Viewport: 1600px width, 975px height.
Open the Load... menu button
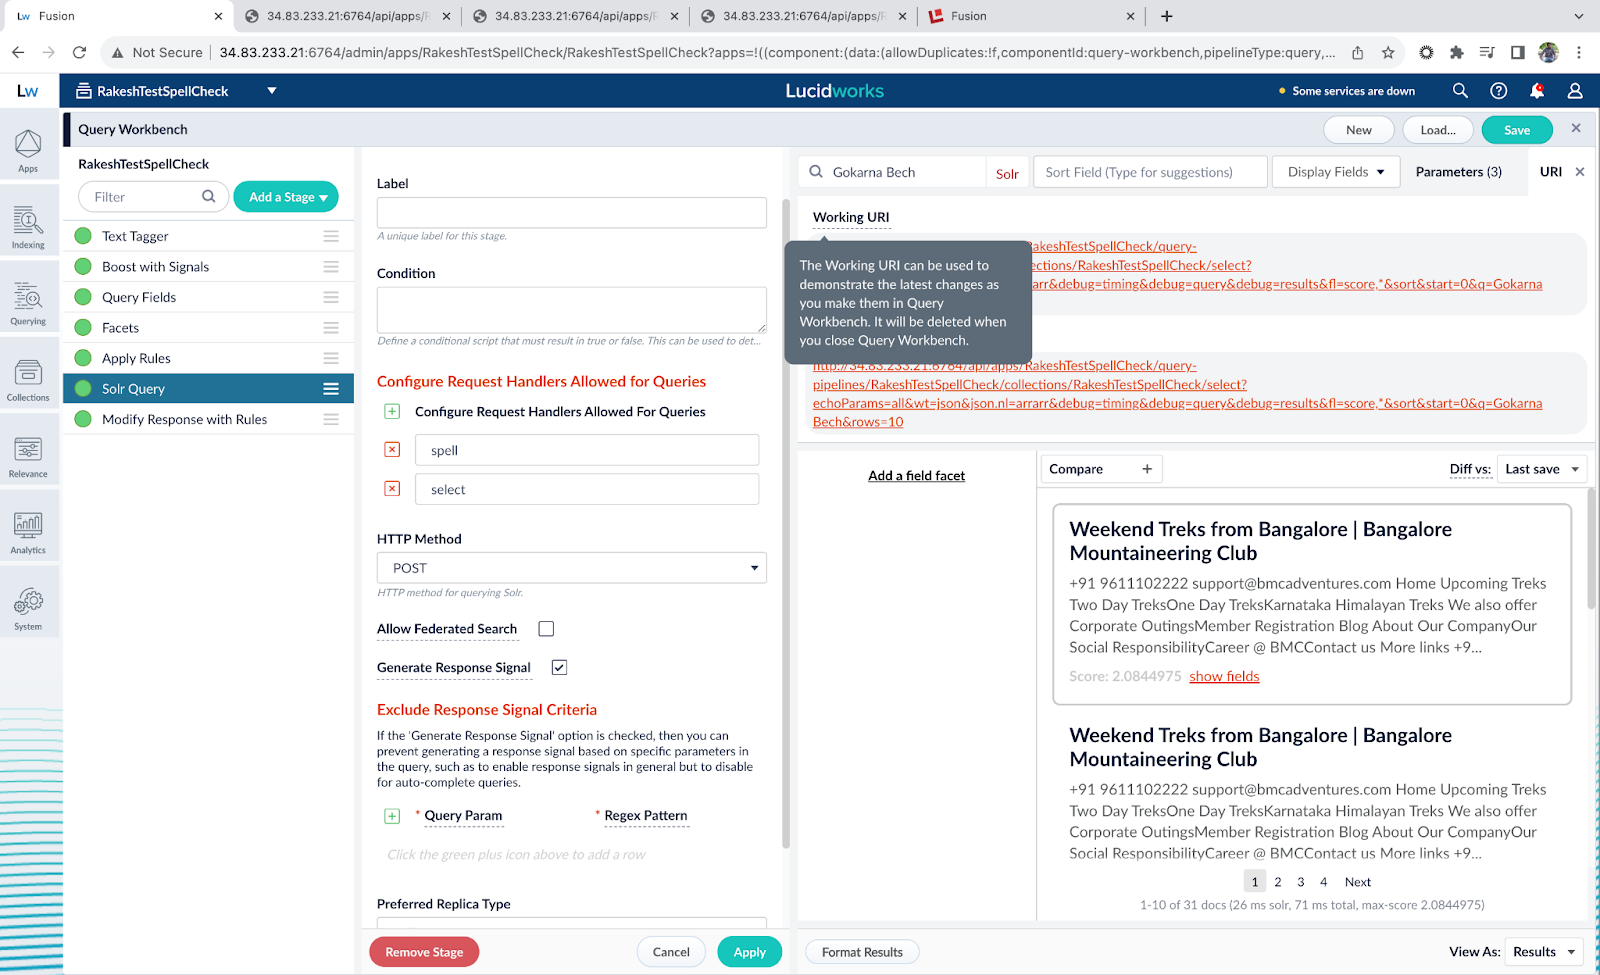(x=1438, y=130)
